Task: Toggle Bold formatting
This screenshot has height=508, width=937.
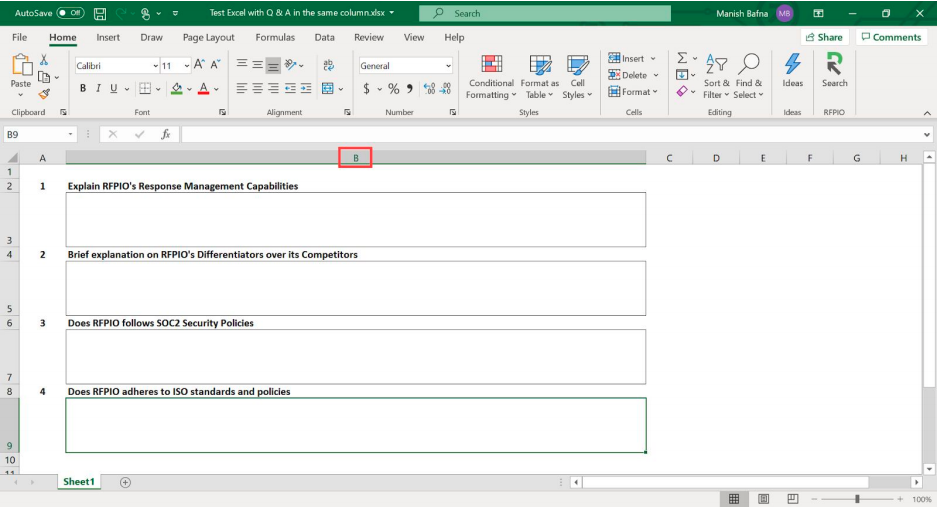Action: pos(82,88)
